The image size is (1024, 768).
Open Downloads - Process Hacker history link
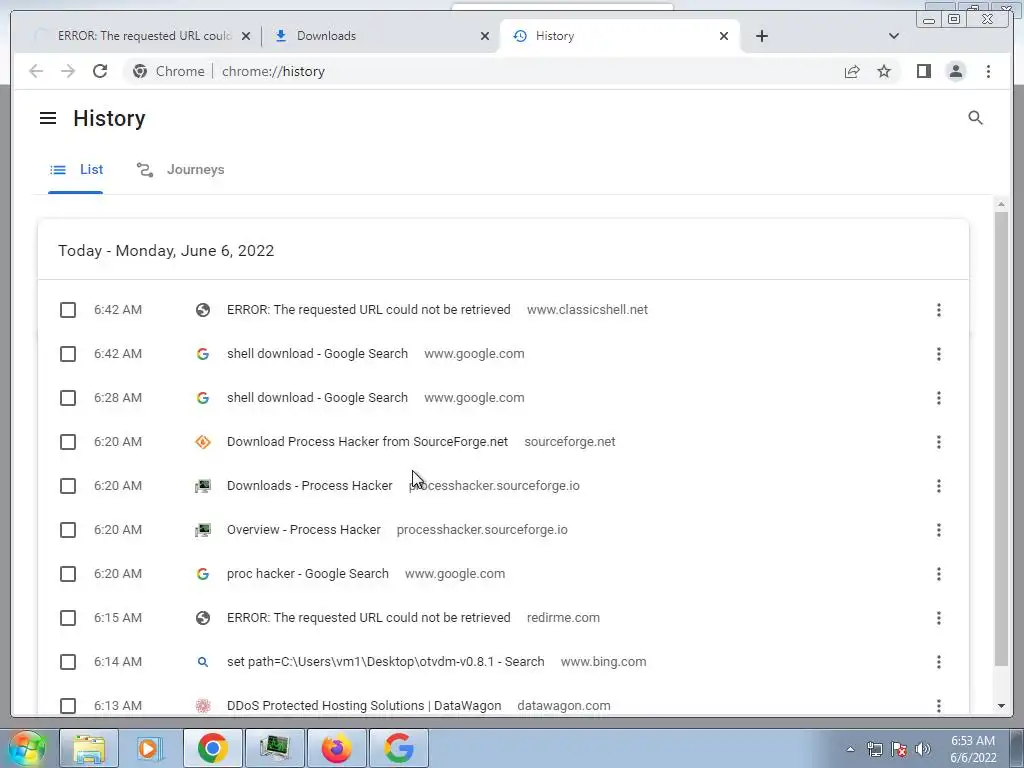pos(310,486)
